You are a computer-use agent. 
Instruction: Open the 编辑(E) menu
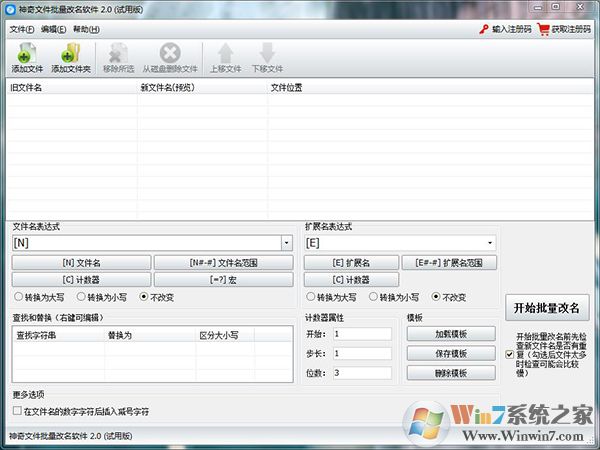[x=54, y=29]
